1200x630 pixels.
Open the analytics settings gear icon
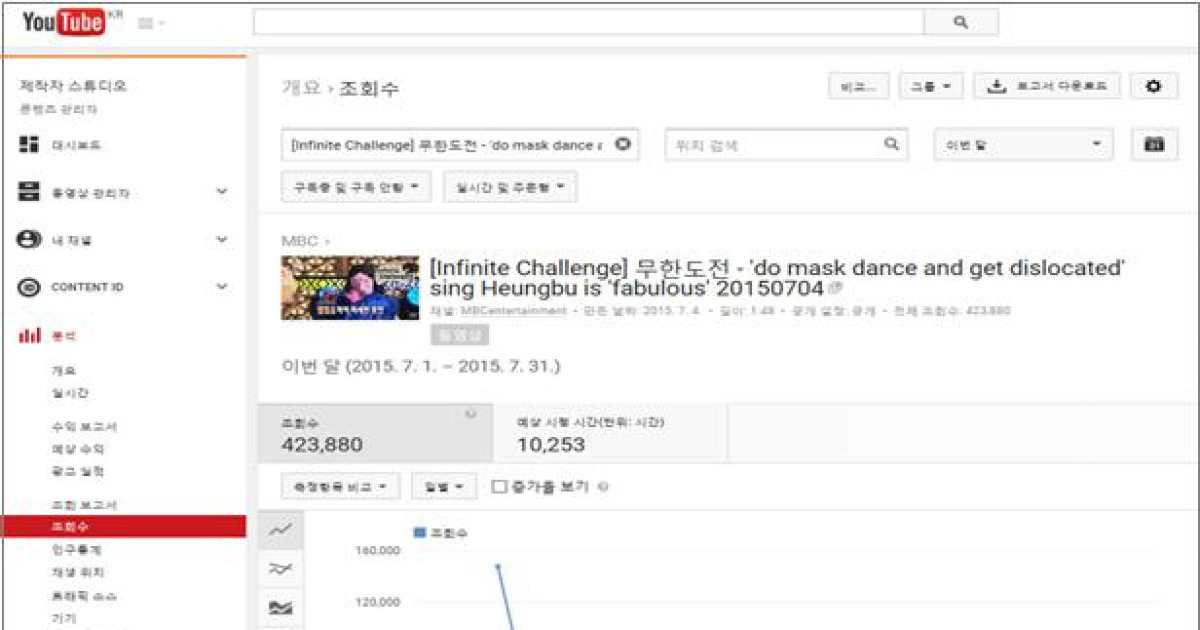pyautogui.click(x=1153, y=86)
